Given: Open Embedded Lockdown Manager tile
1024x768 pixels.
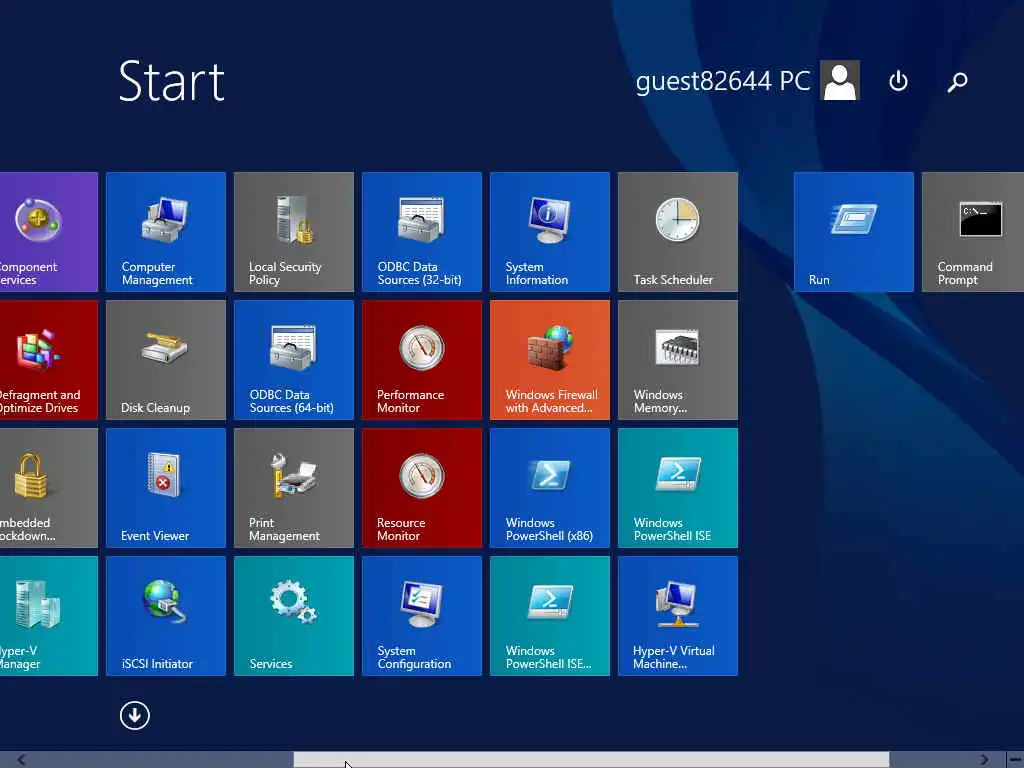Looking at the screenshot, I should pos(49,488).
